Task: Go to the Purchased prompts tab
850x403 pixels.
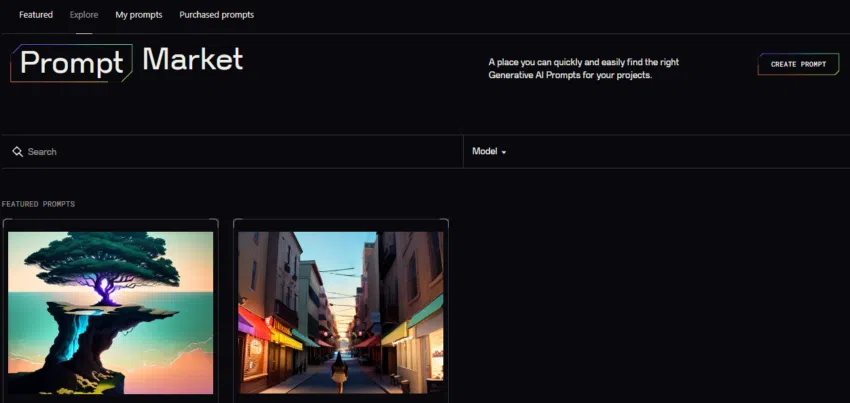Action: coord(217,15)
